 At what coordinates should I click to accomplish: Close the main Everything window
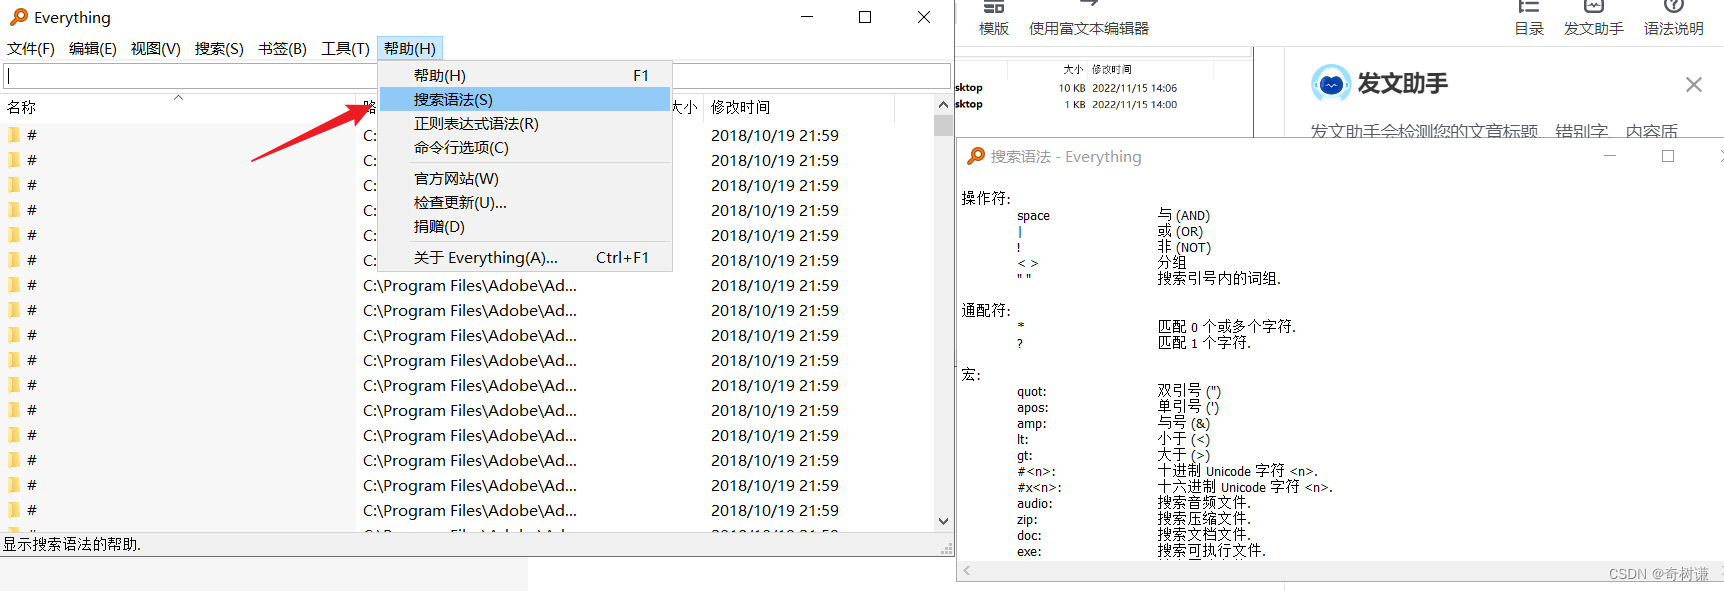pos(924,17)
